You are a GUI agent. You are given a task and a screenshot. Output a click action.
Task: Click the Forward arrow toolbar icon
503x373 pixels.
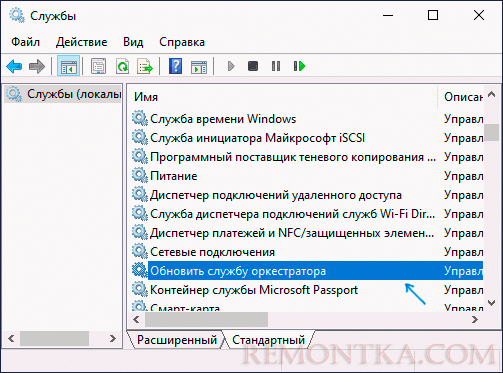(x=37, y=66)
